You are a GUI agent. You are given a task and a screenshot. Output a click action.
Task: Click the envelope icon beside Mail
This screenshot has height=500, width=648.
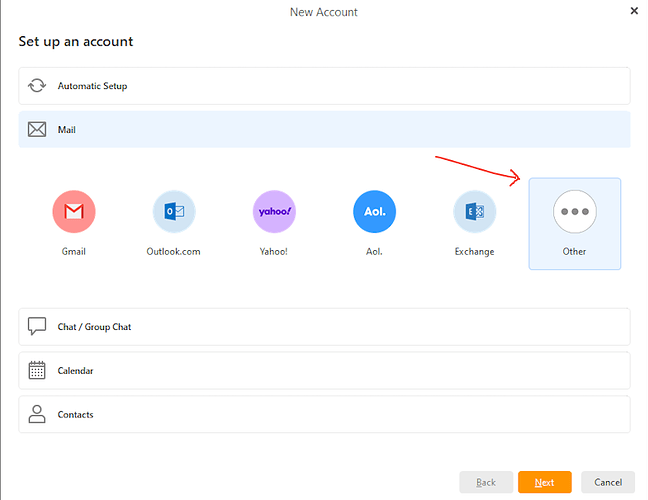coord(37,130)
